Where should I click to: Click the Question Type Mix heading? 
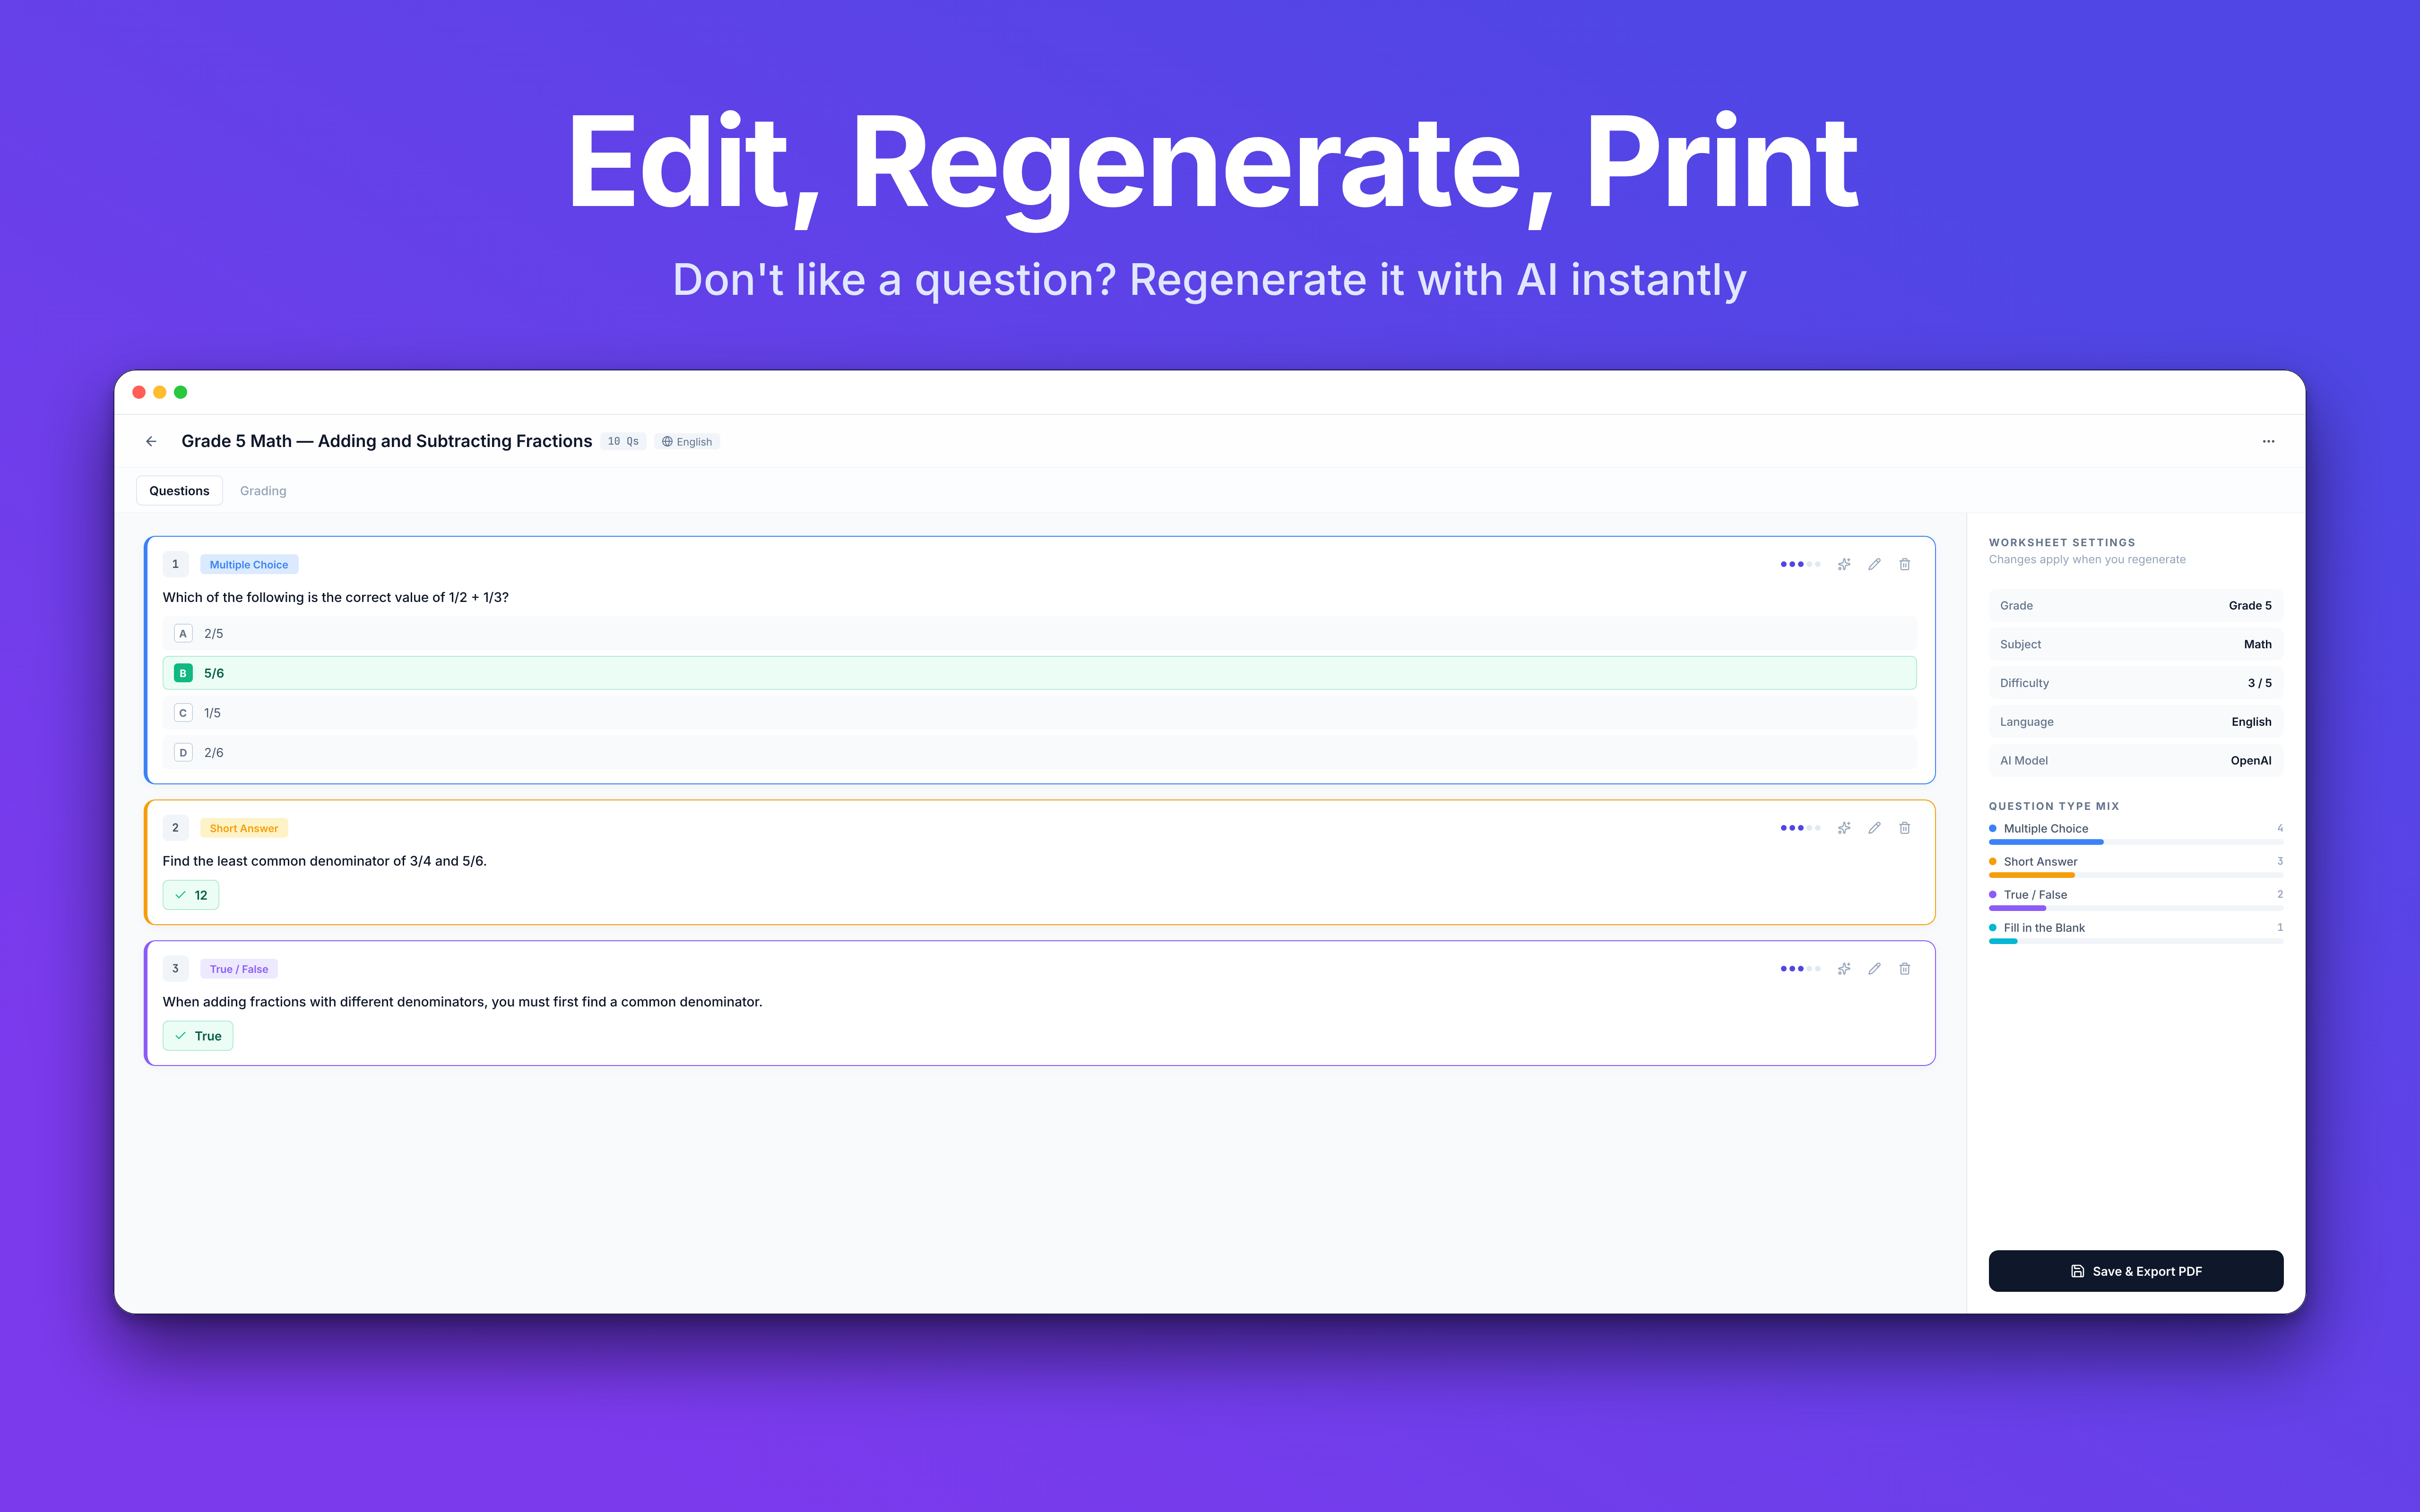(2054, 806)
